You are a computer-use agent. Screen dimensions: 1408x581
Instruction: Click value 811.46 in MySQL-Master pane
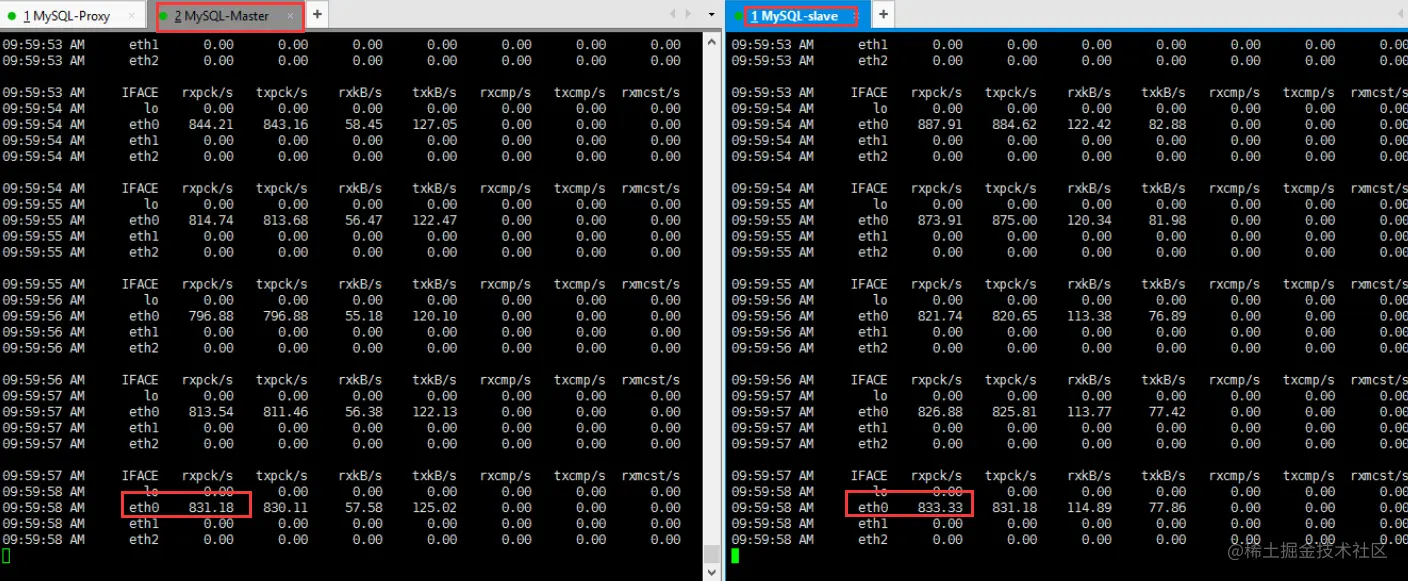click(x=285, y=412)
